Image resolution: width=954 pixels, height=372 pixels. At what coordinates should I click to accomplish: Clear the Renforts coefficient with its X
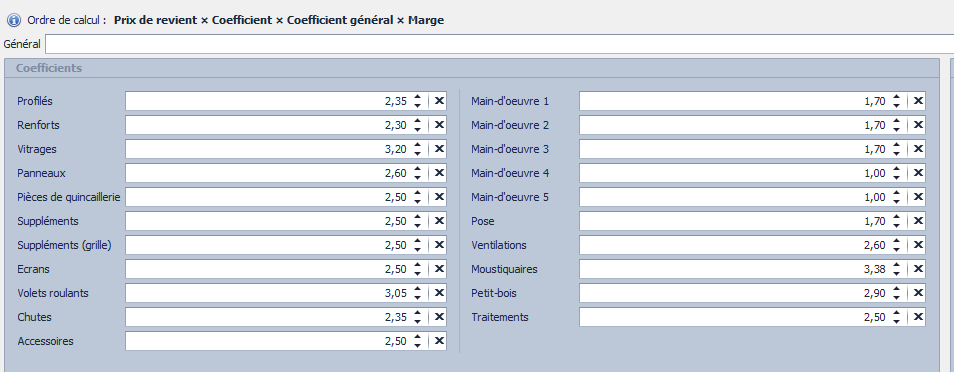439,125
